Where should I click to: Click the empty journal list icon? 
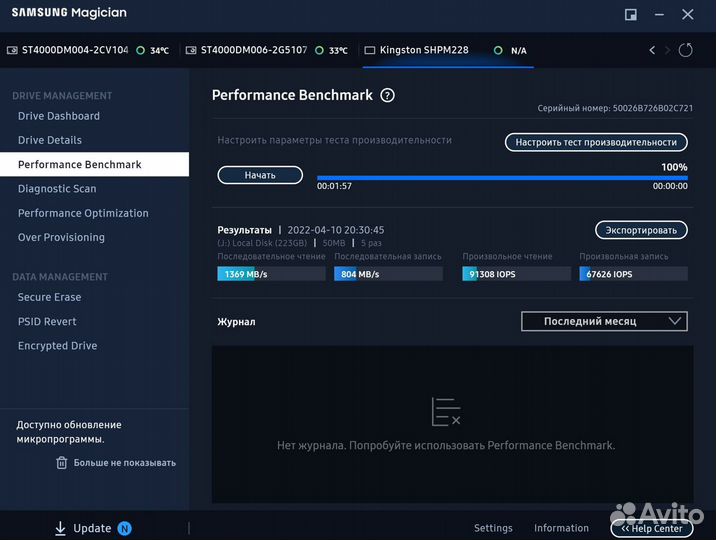446,411
